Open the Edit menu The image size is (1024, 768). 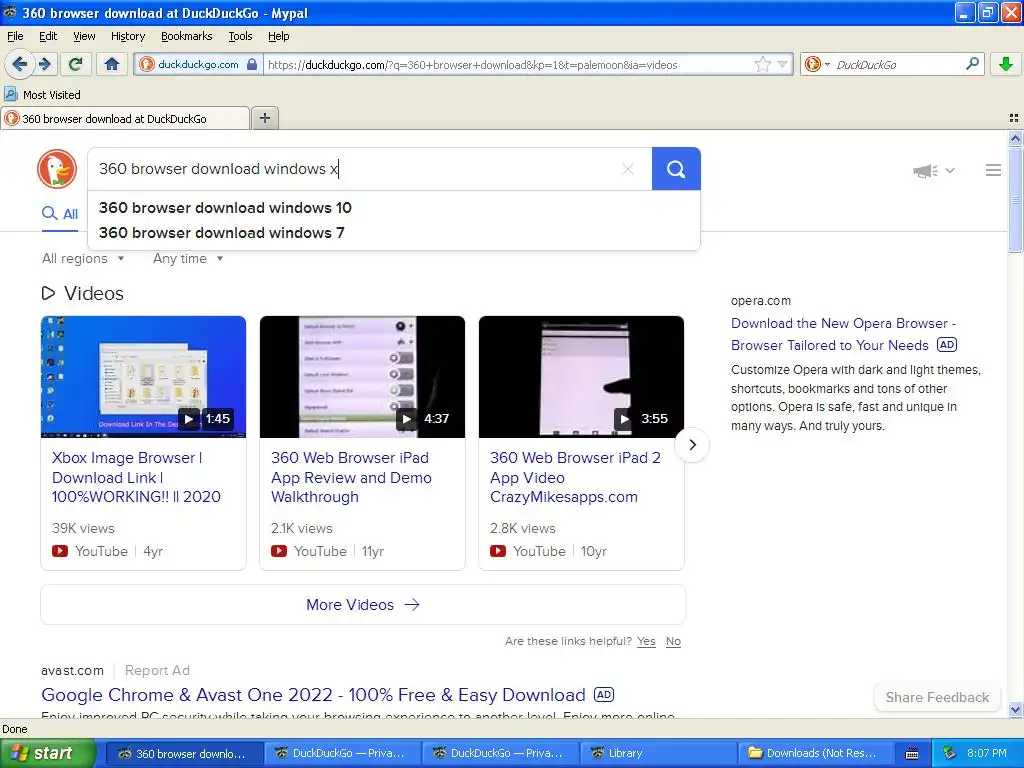point(48,36)
